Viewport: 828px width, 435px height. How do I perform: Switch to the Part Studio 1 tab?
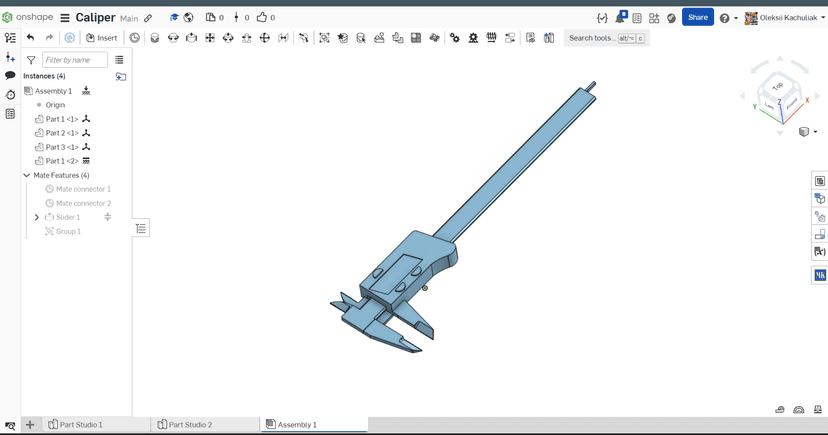[x=80, y=425]
